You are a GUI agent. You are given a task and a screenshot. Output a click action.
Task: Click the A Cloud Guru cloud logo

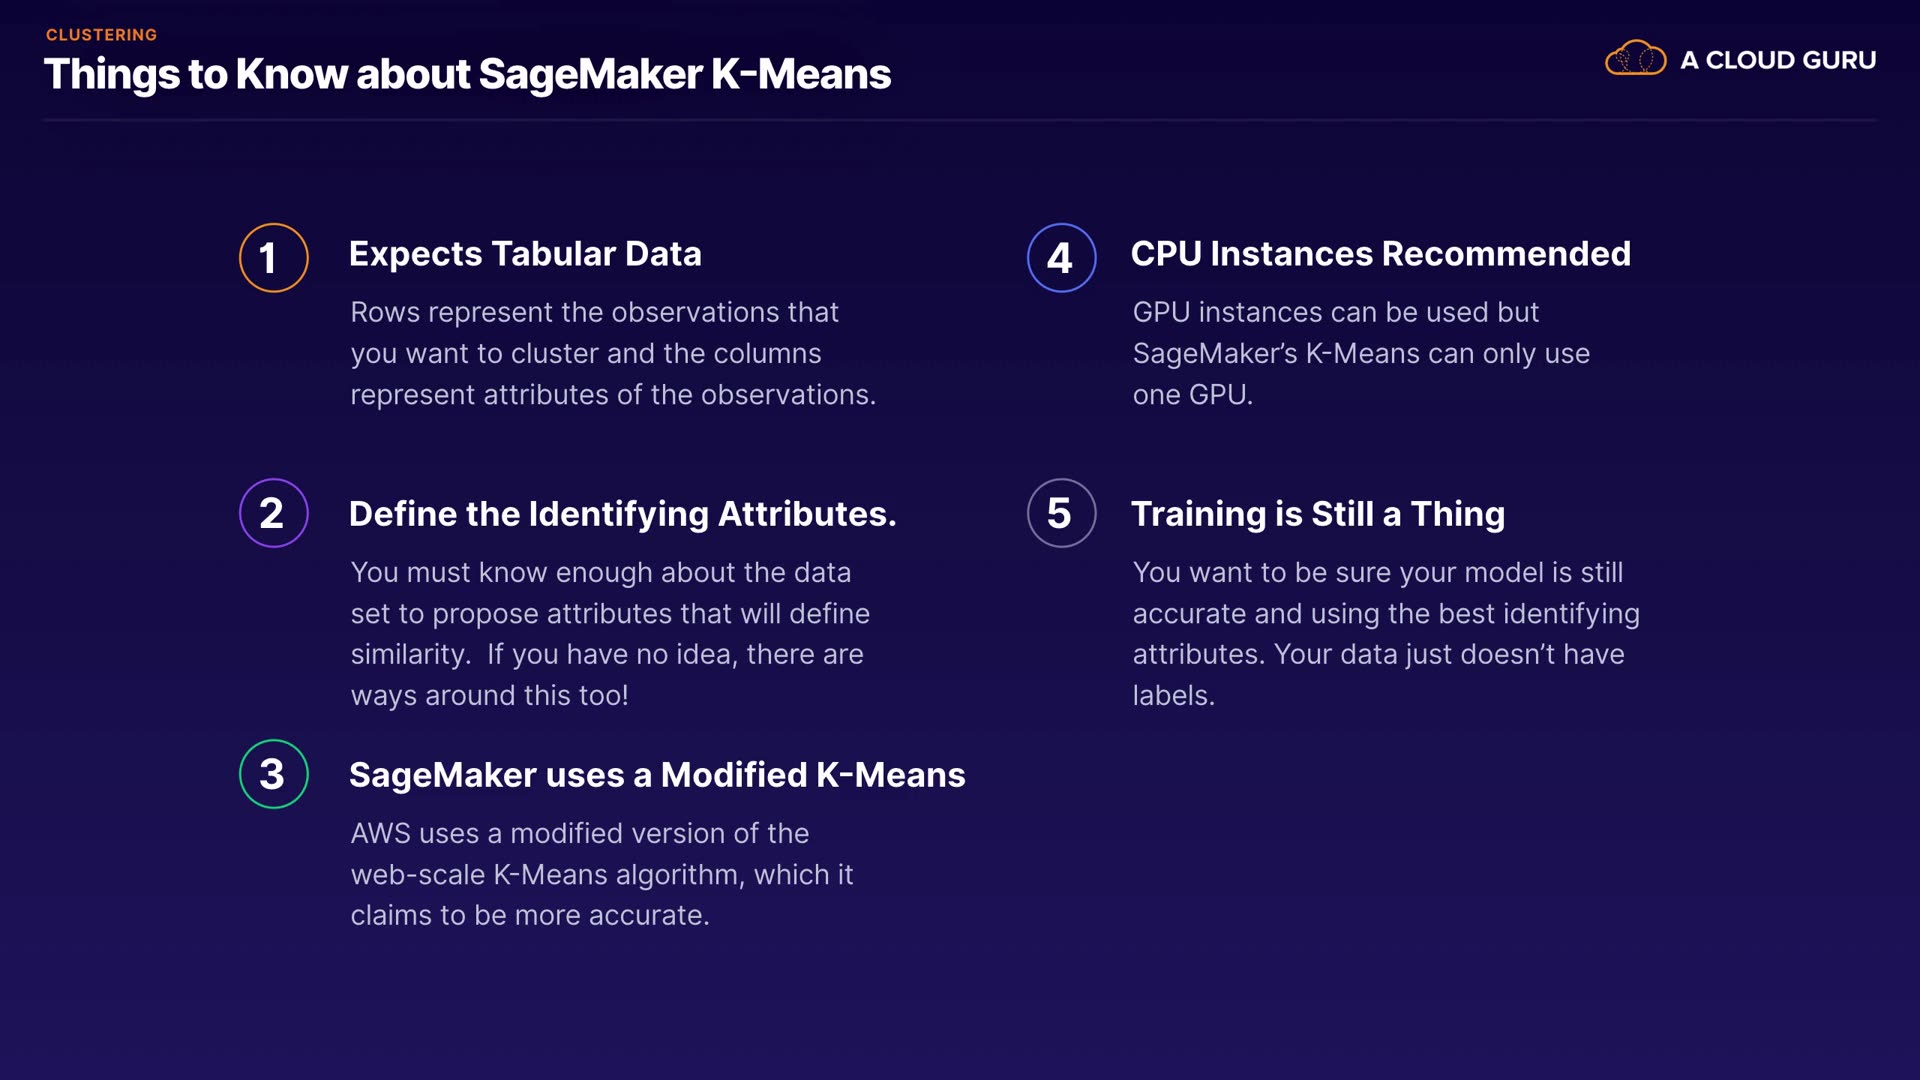[1635, 59]
